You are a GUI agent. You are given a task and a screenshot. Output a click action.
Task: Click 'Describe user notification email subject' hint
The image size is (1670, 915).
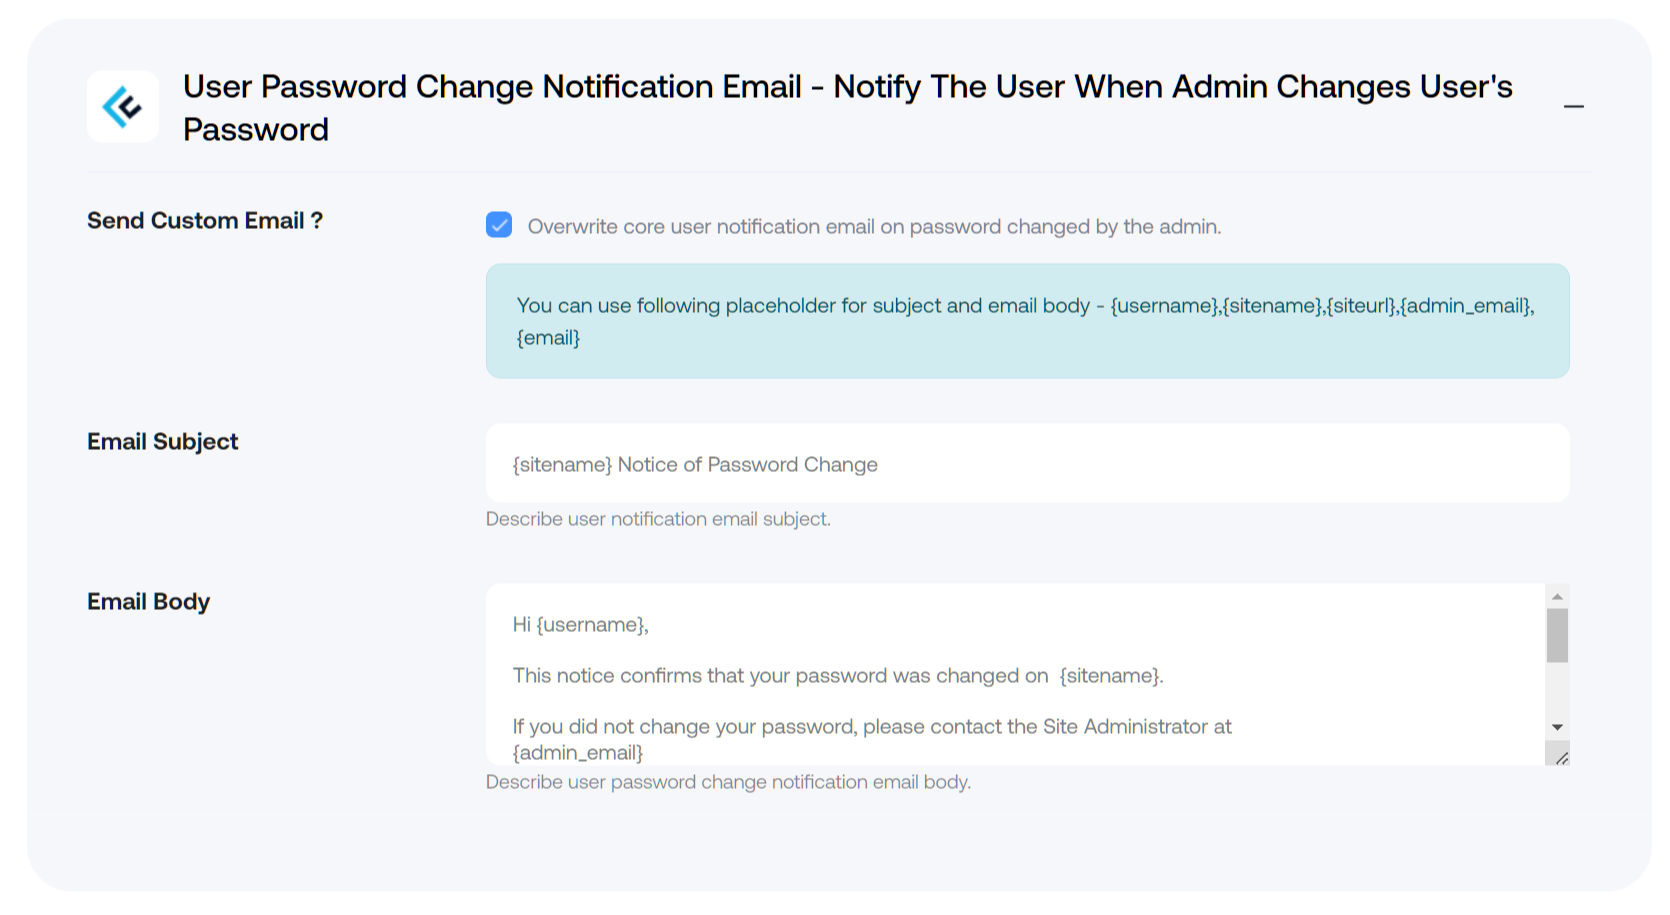click(658, 519)
